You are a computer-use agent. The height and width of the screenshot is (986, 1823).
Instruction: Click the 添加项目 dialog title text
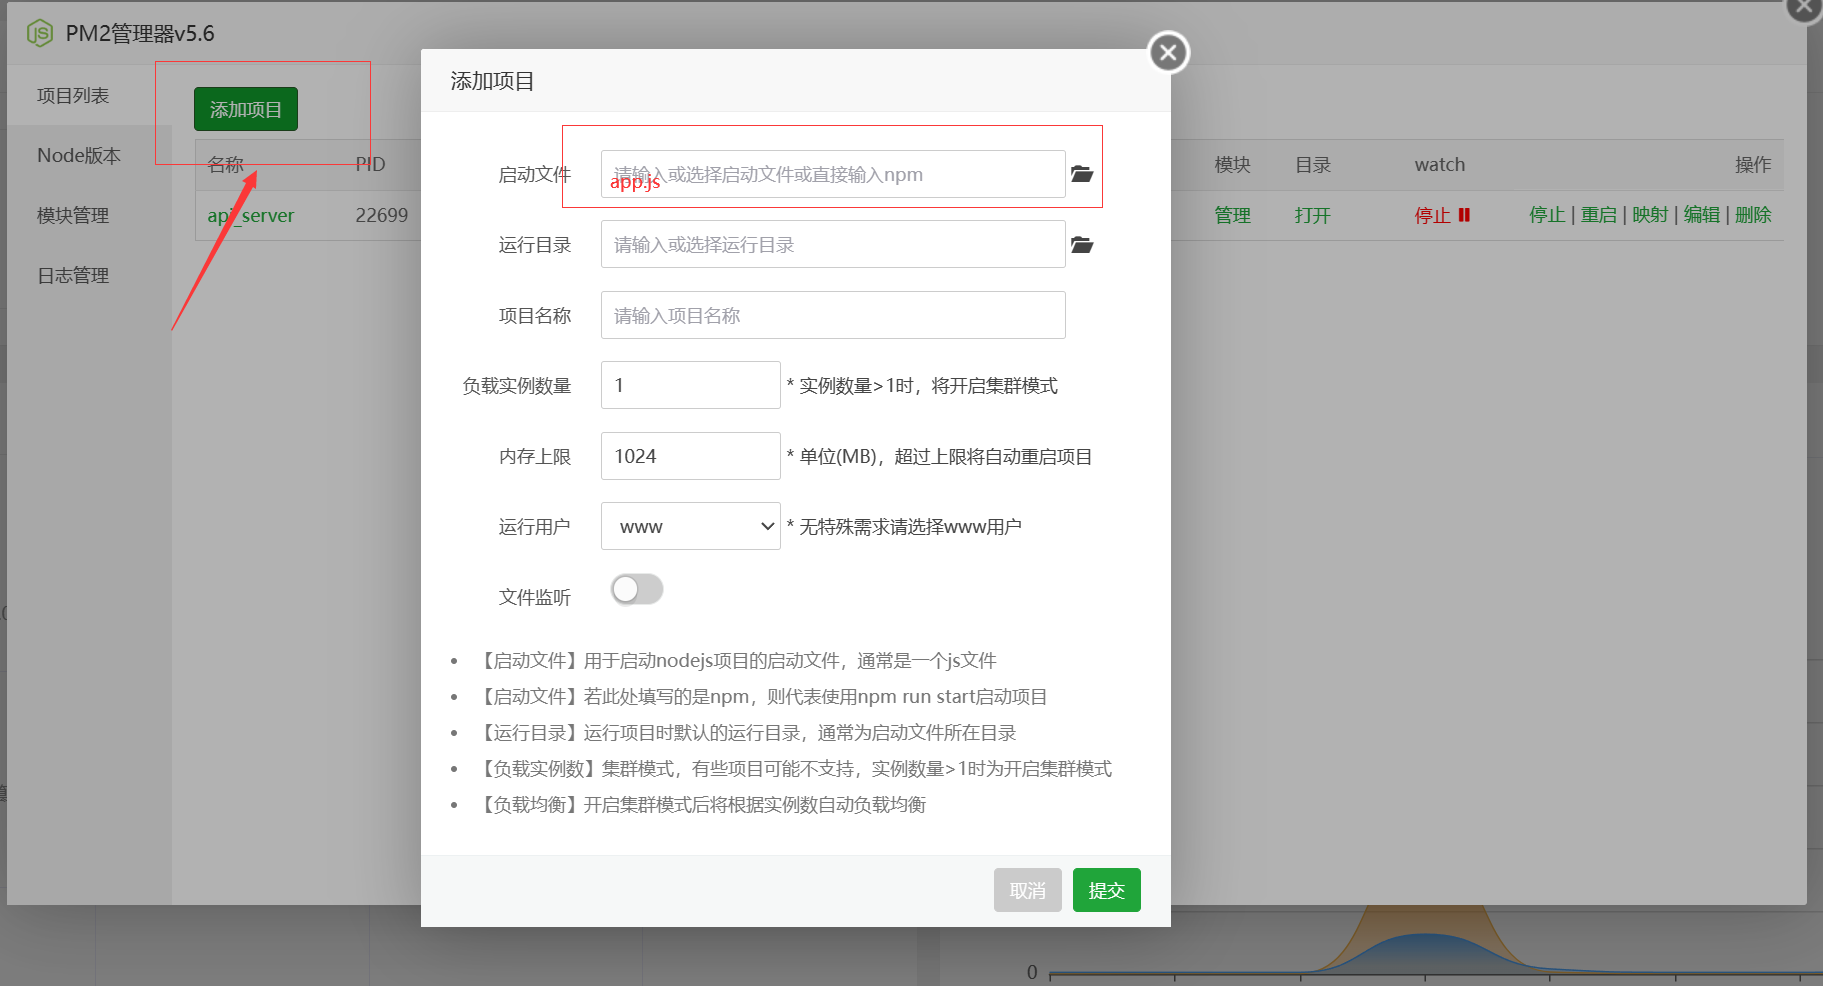click(x=492, y=81)
